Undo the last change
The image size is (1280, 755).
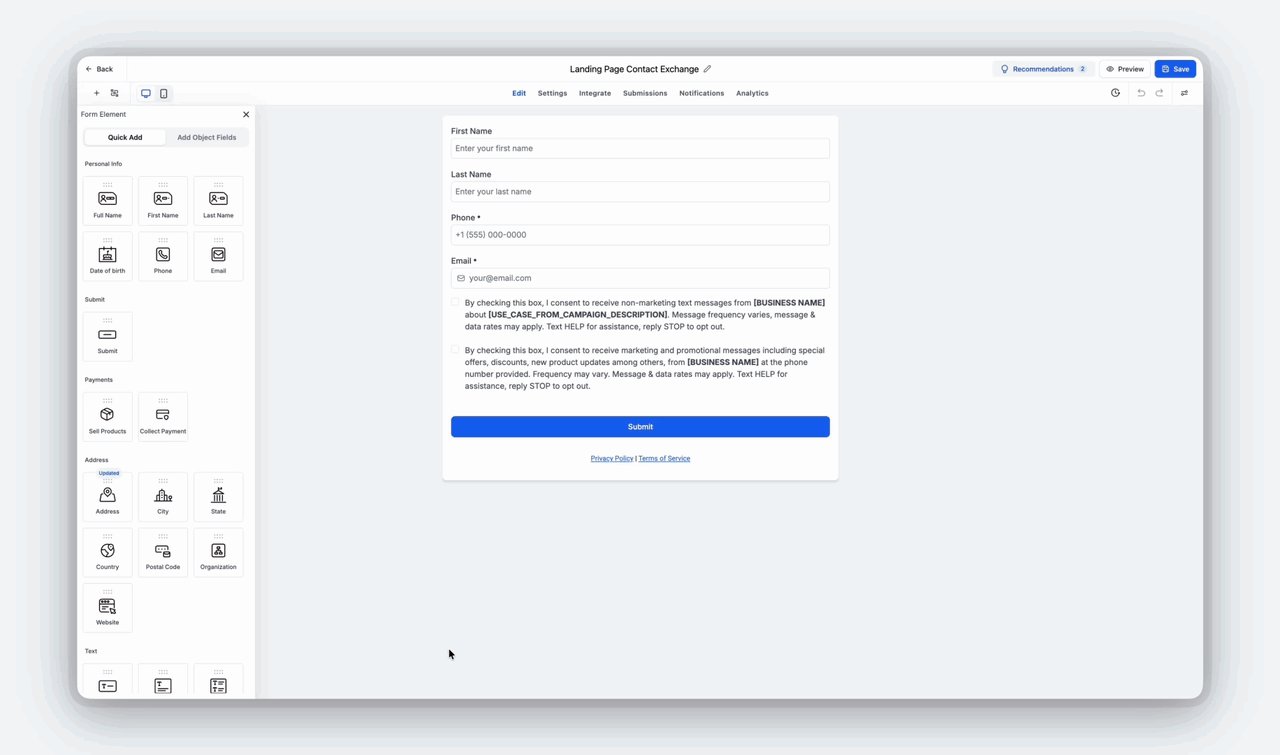click(1141, 93)
